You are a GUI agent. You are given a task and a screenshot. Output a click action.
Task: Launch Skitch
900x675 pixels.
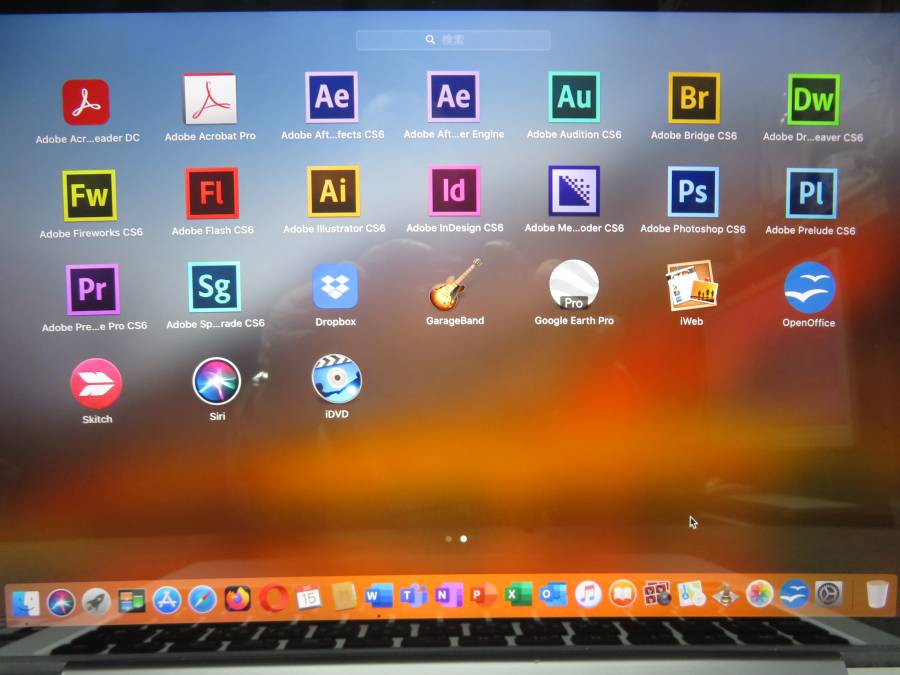96,383
